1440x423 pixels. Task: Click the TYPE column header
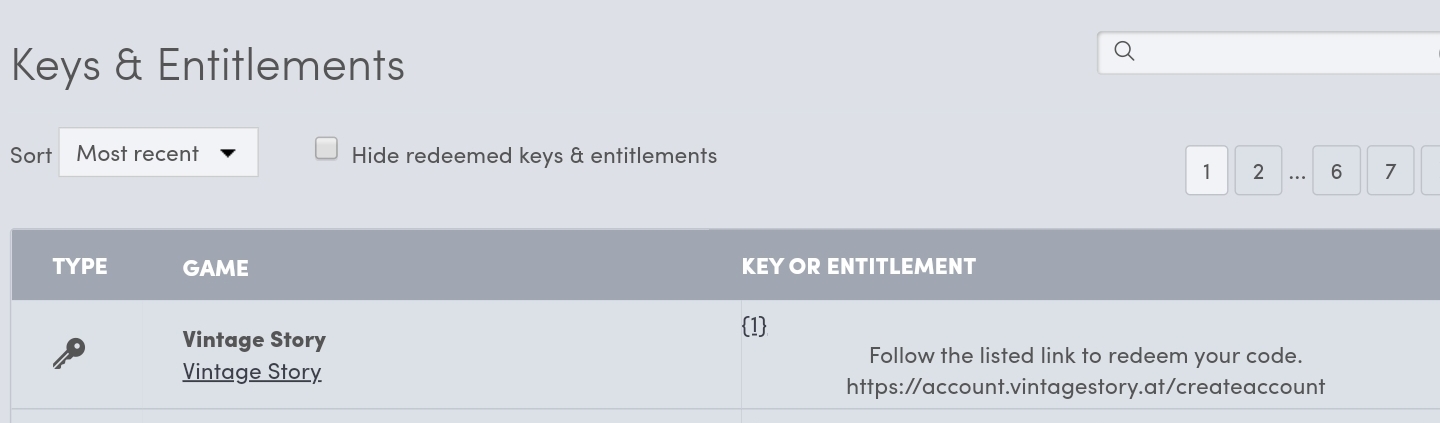80,266
